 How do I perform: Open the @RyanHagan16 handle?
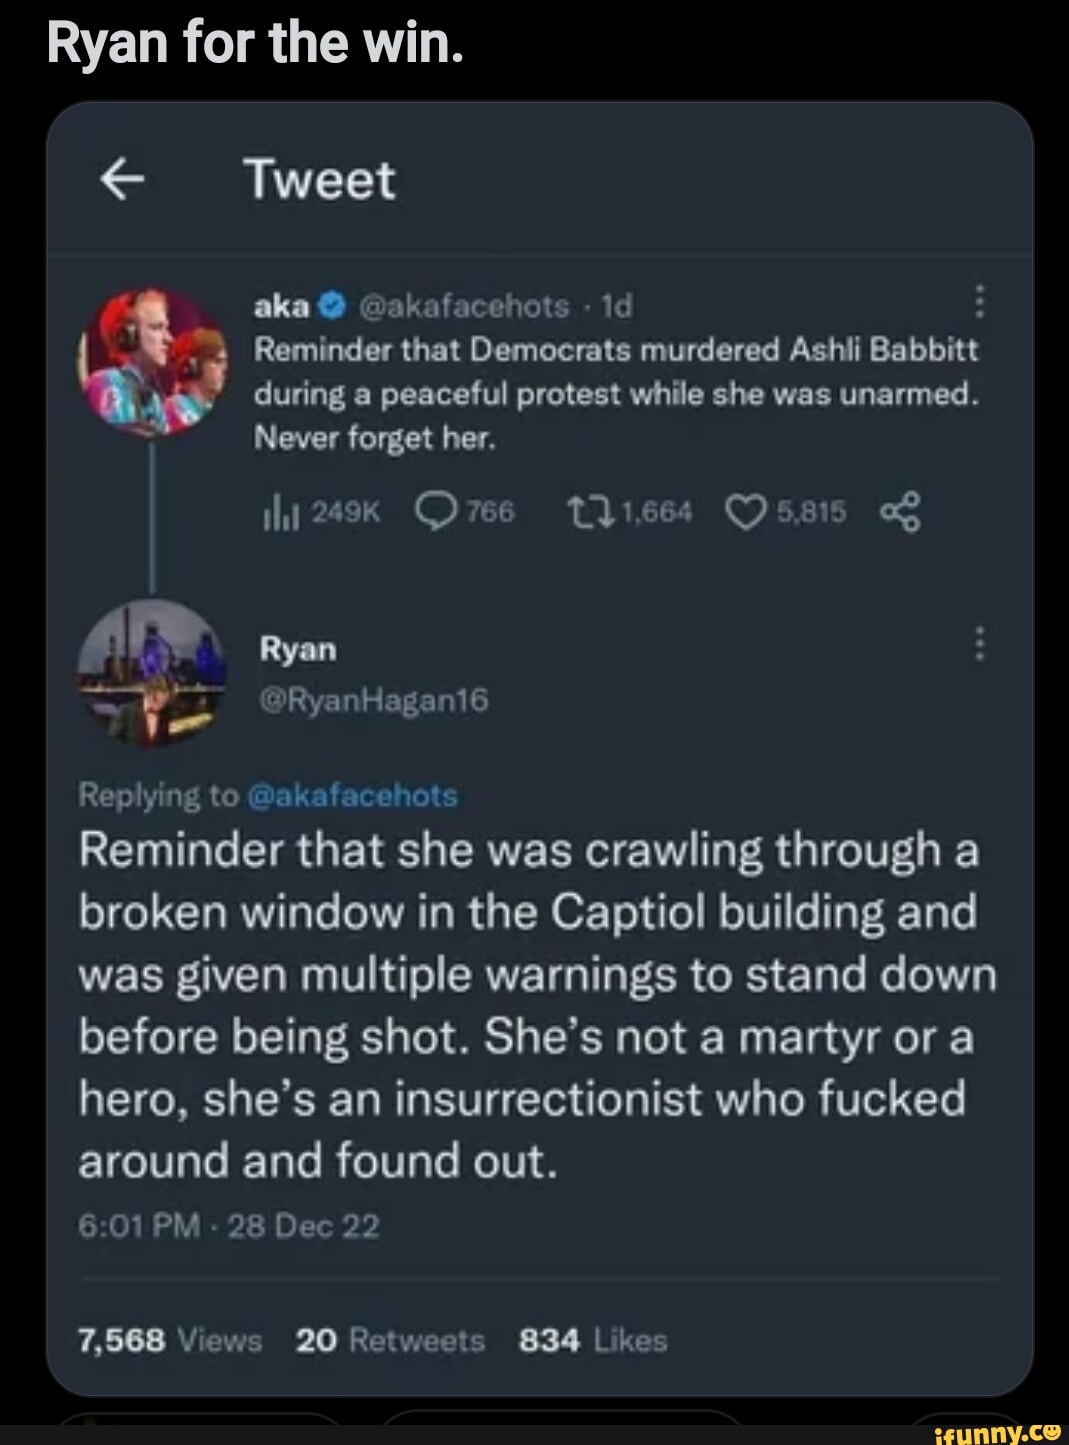click(374, 701)
